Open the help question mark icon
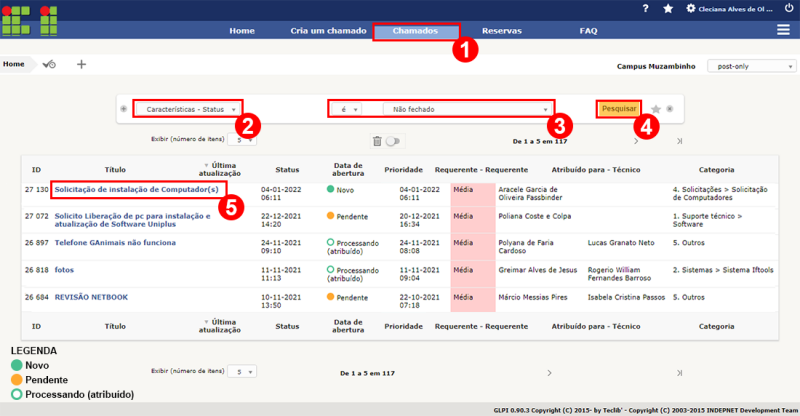The height and width of the screenshot is (416, 800). [x=645, y=8]
